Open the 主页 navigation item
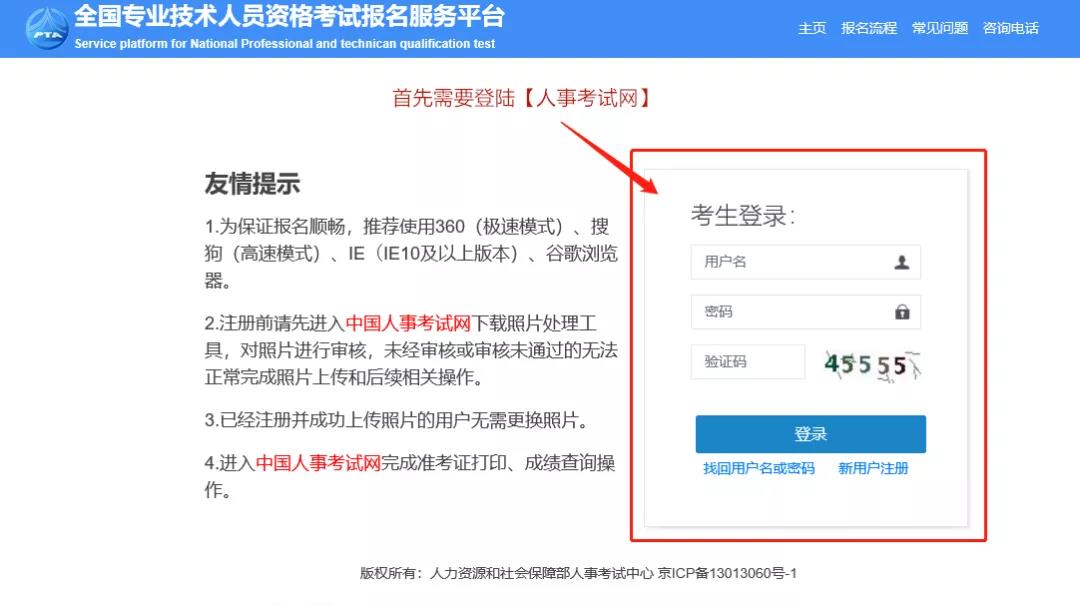The height and width of the screenshot is (606, 1080). [x=812, y=28]
